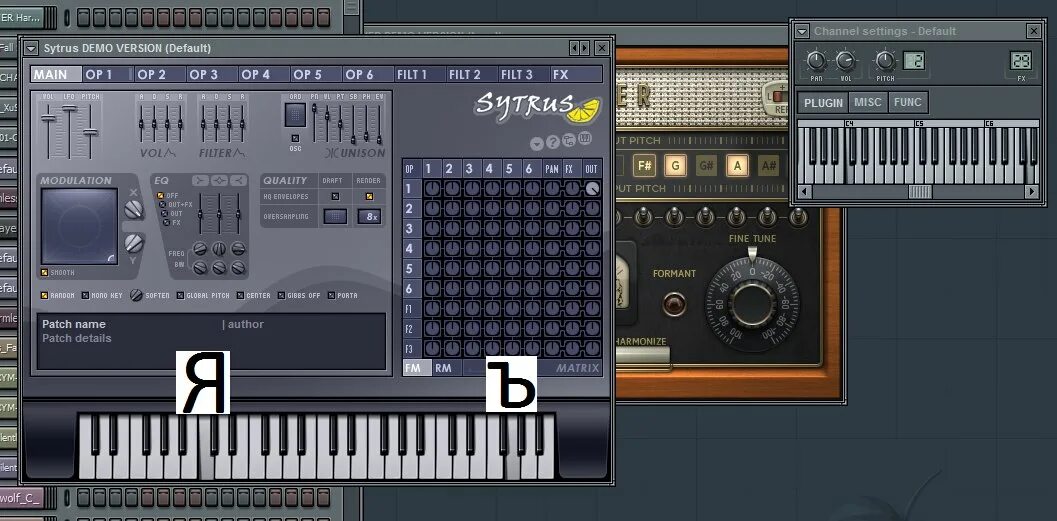Select the first EQ band type icon

[x=200, y=181]
